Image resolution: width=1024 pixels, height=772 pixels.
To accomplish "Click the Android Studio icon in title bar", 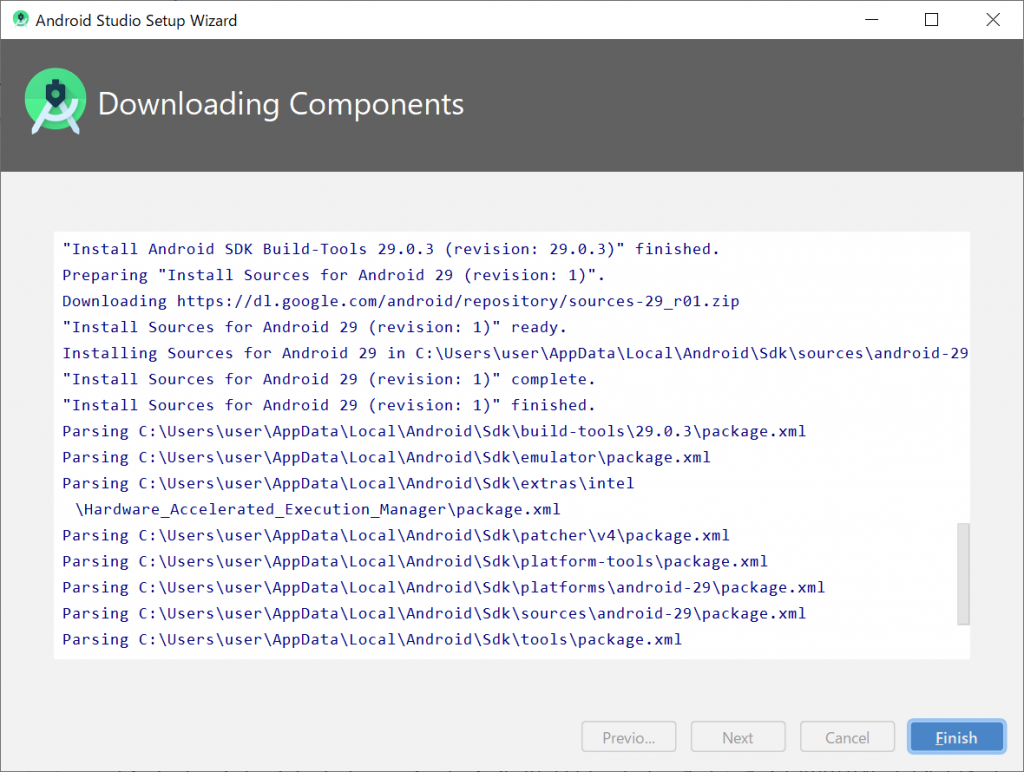I will click(20, 19).
